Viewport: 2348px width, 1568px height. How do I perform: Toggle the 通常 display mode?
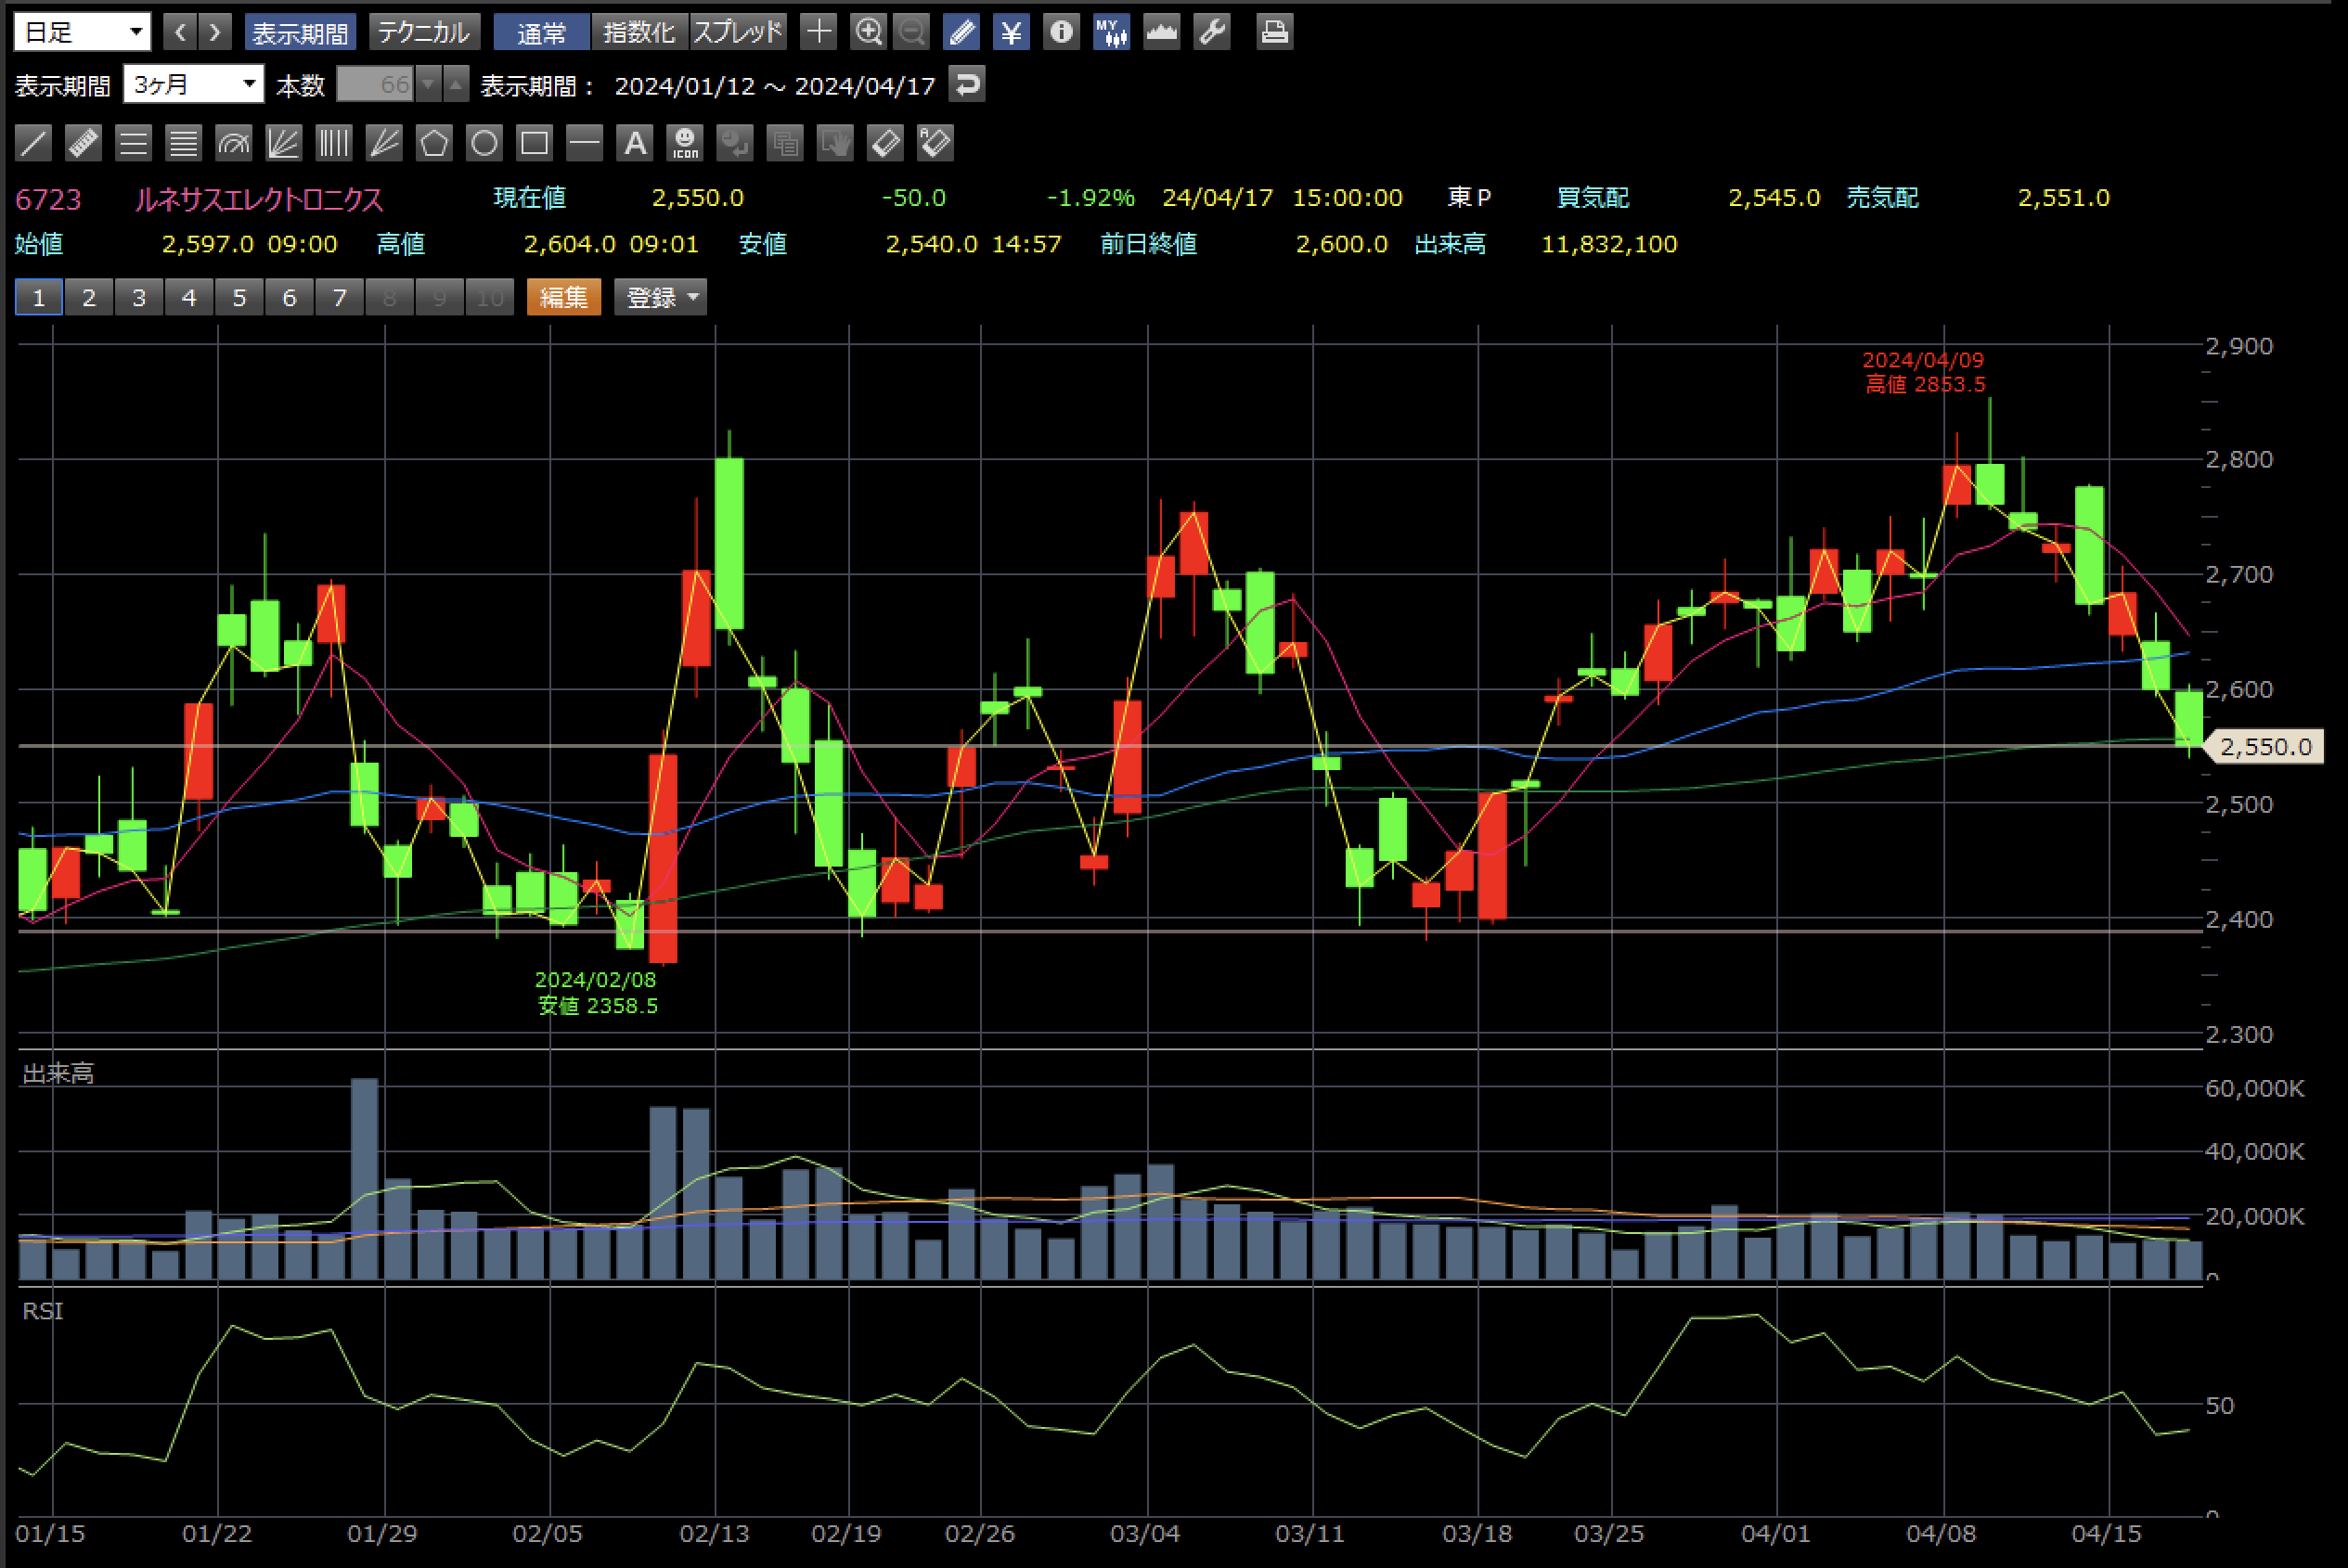click(542, 33)
